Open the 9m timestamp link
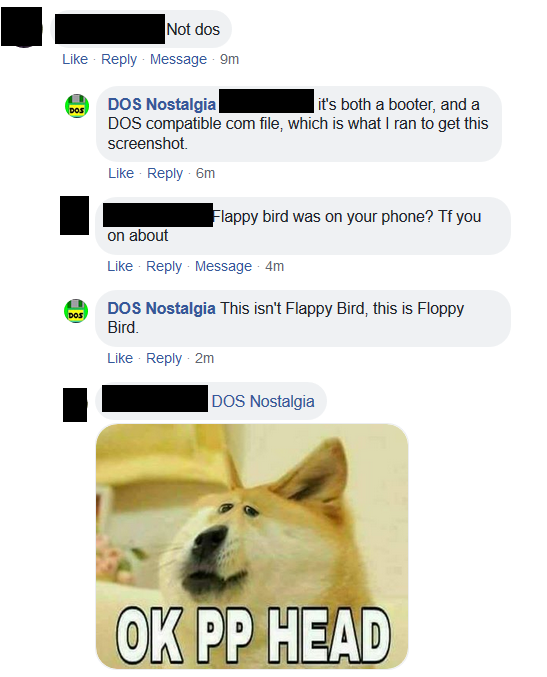Viewport: 547px width, 677px height. [229, 59]
